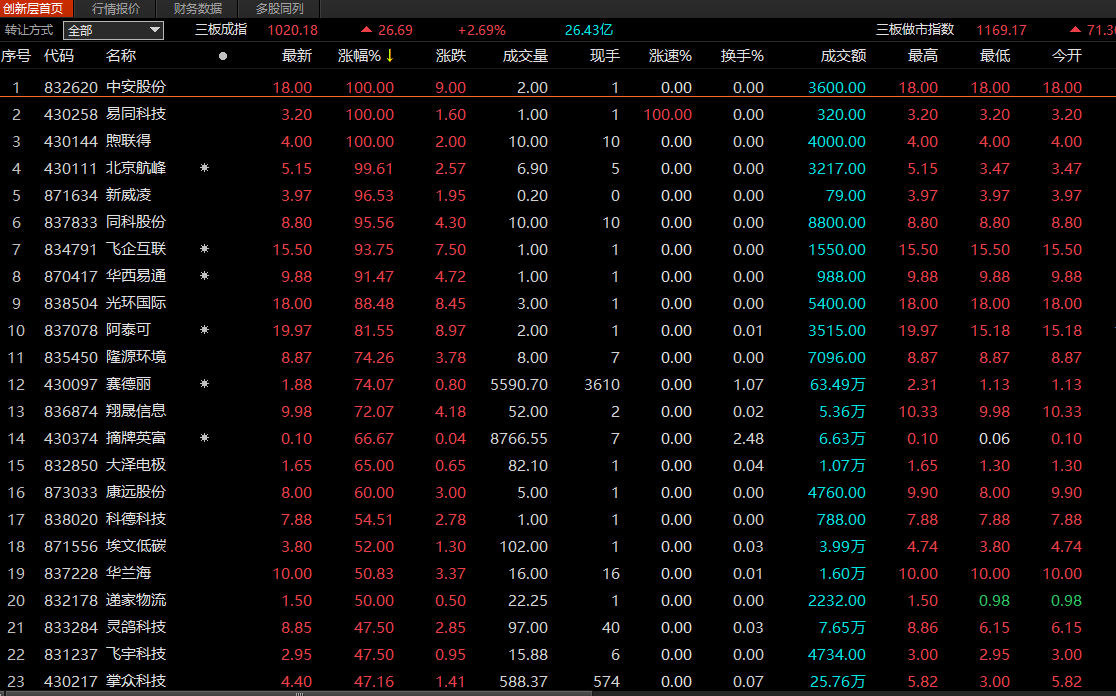
Task: Click the asterisk marker beside 阿泰可
Action: 205,330
